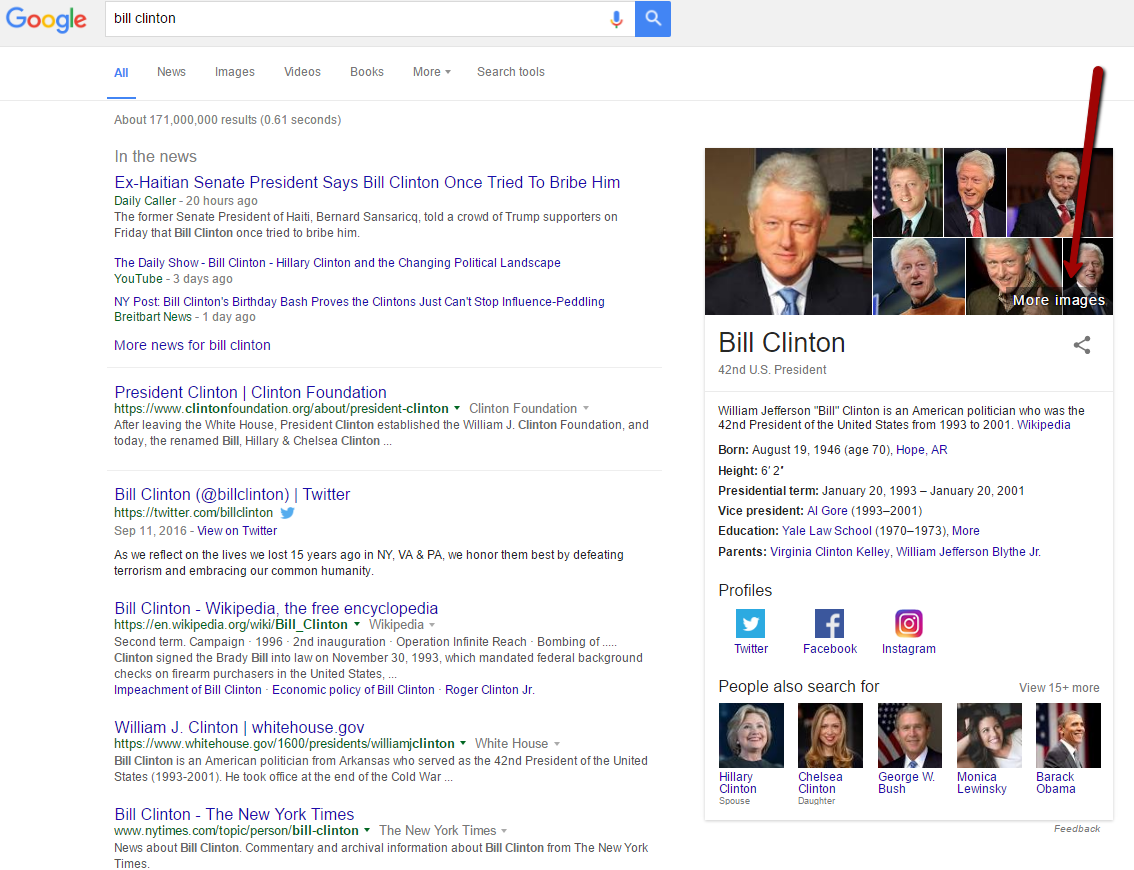Open the Instagram profile icon
The height and width of the screenshot is (870, 1134).
(x=908, y=624)
